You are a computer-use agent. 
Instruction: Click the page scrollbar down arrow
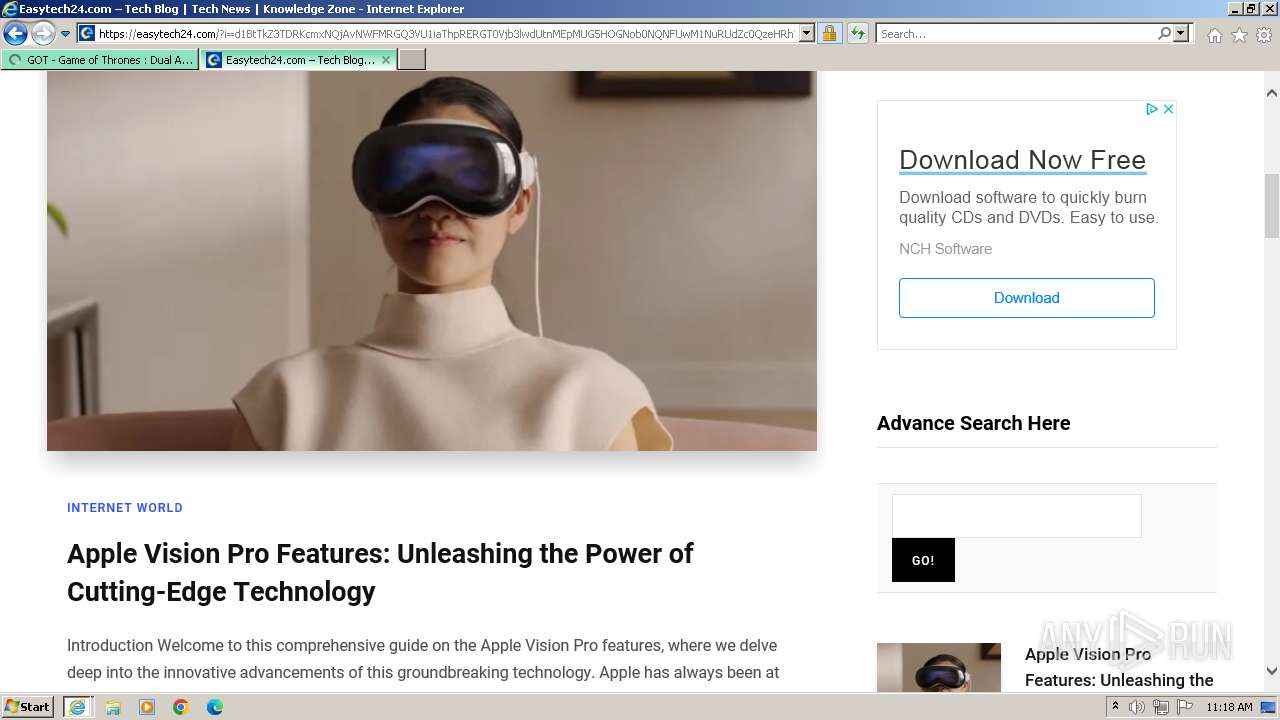click(1272, 672)
